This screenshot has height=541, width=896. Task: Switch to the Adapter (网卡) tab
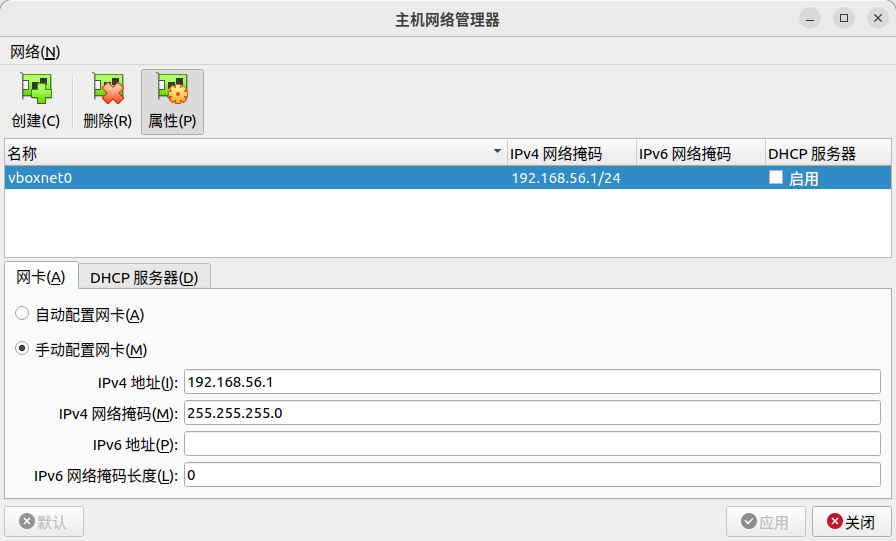(x=41, y=277)
